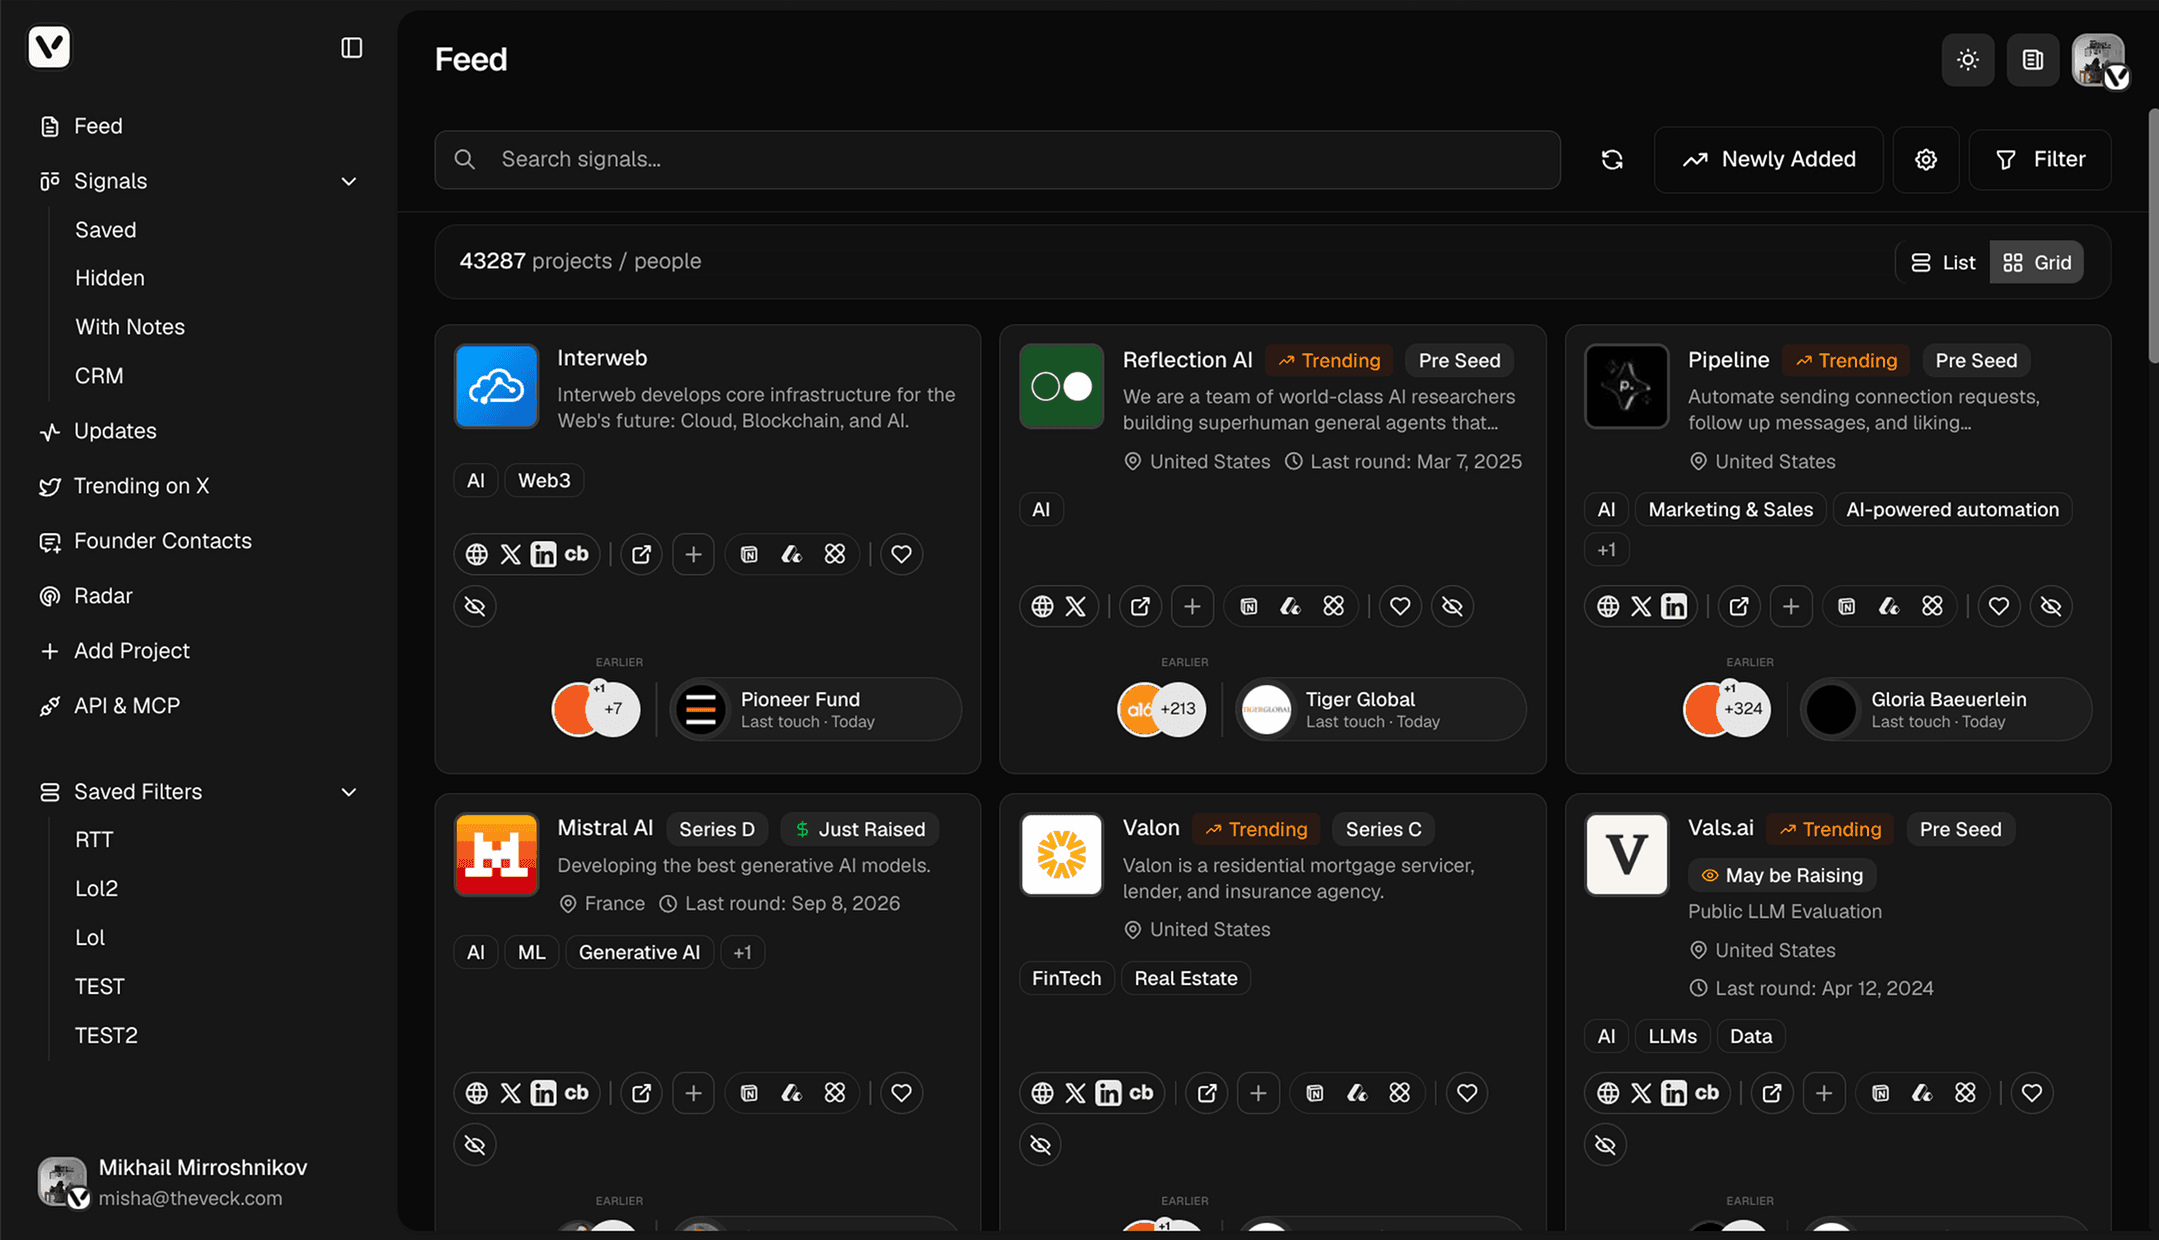The width and height of the screenshot is (2159, 1240).
Task: Open the user avatar at top right
Action: pos(2099,60)
